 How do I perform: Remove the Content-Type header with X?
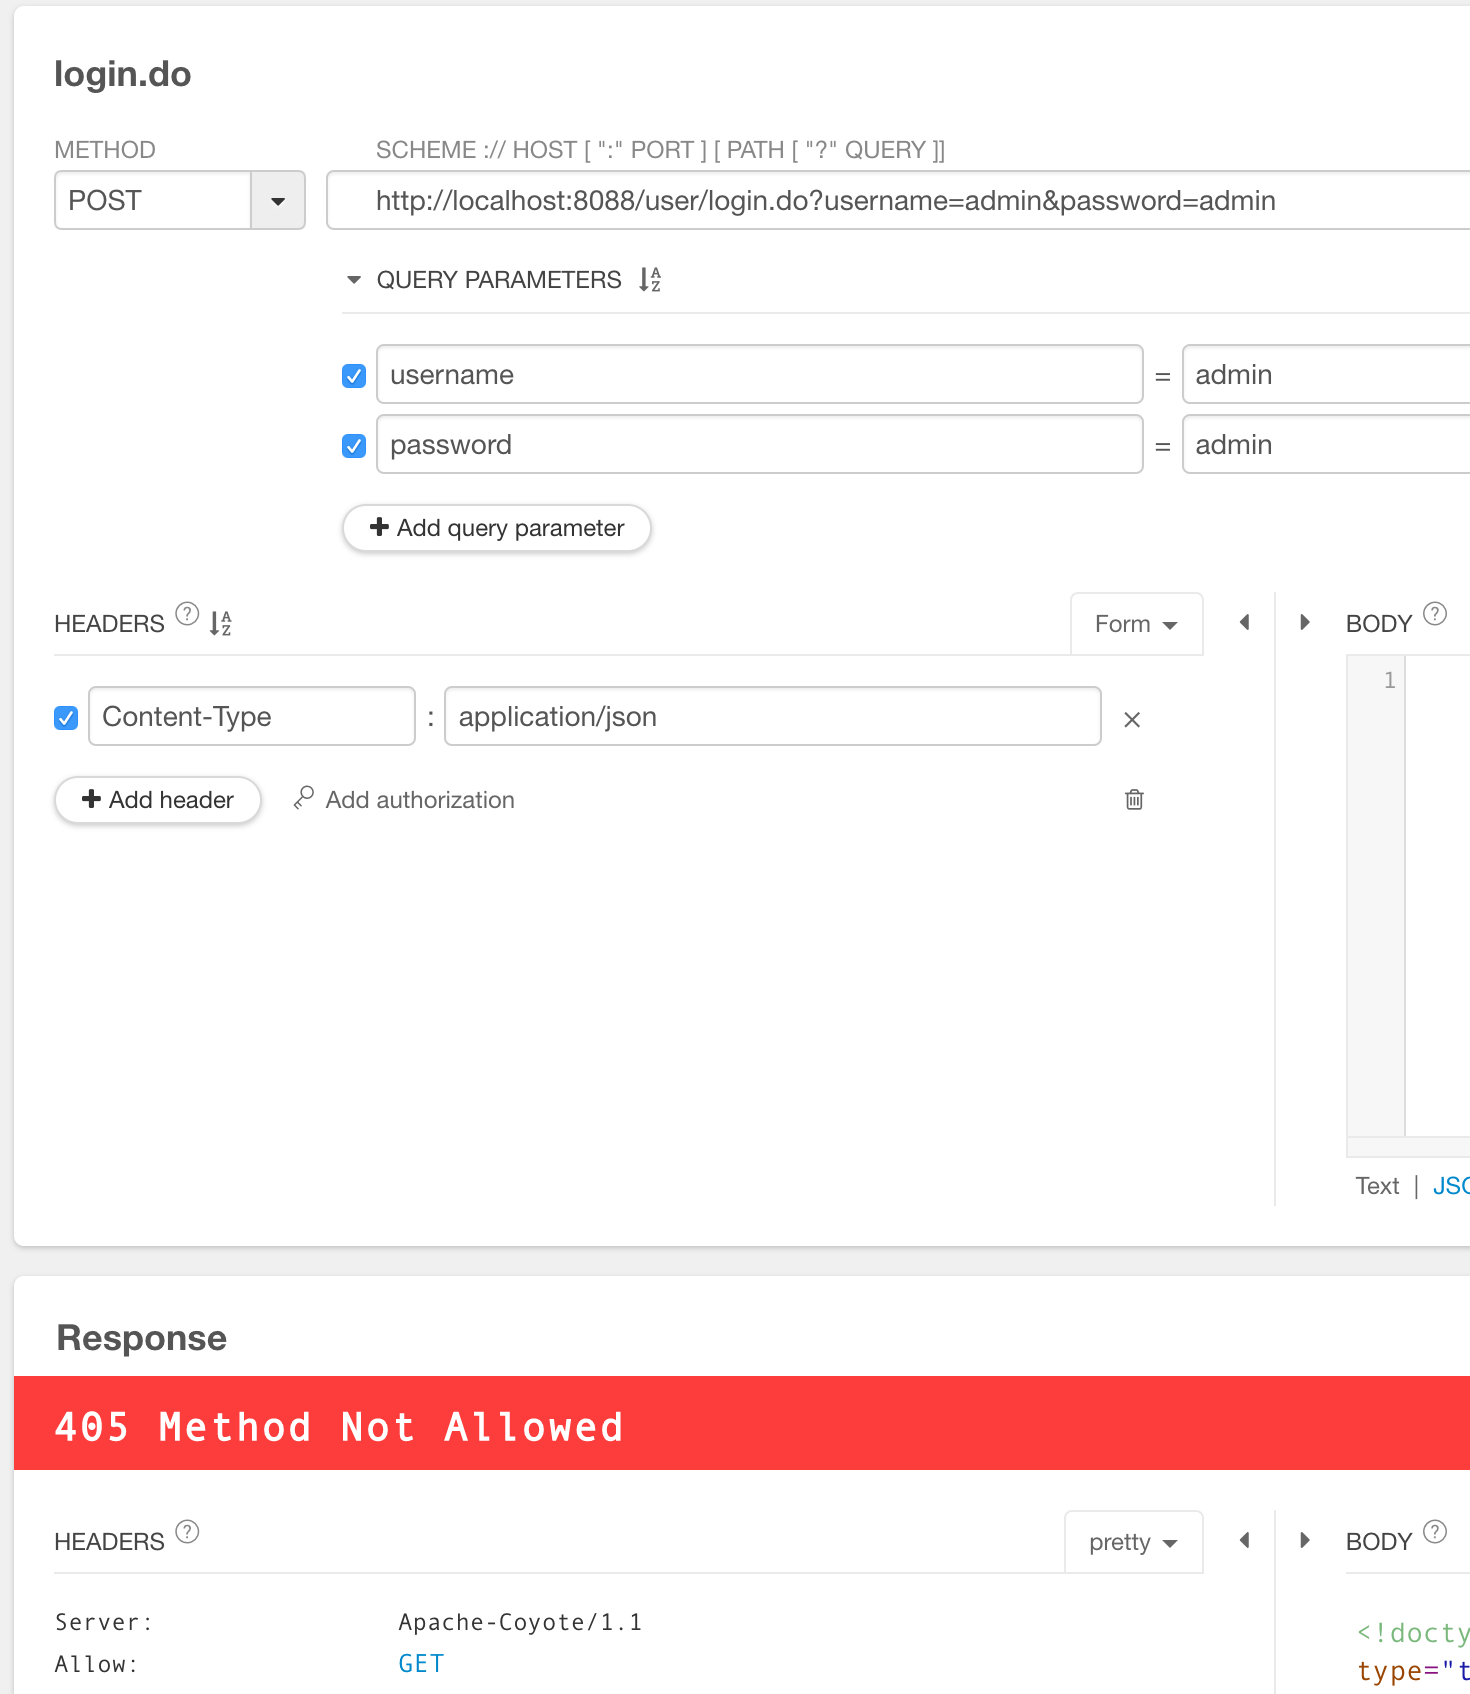pyautogui.click(x=1132, y=719)
